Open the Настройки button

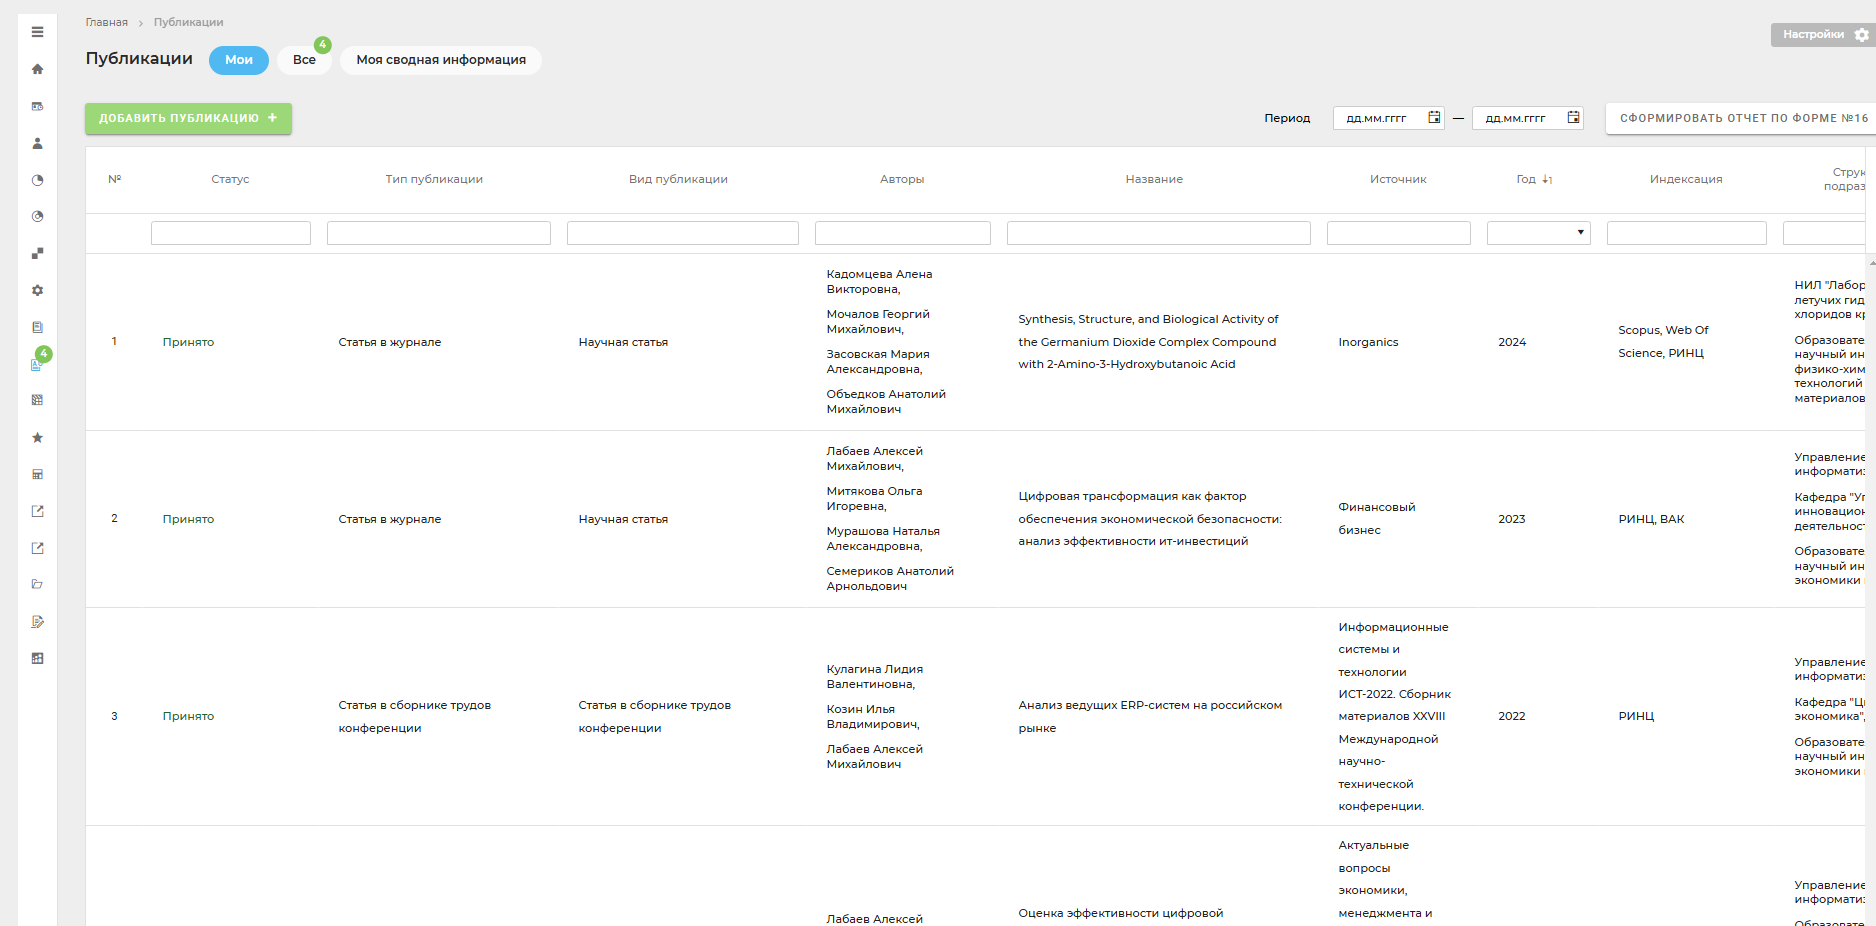1822,35
